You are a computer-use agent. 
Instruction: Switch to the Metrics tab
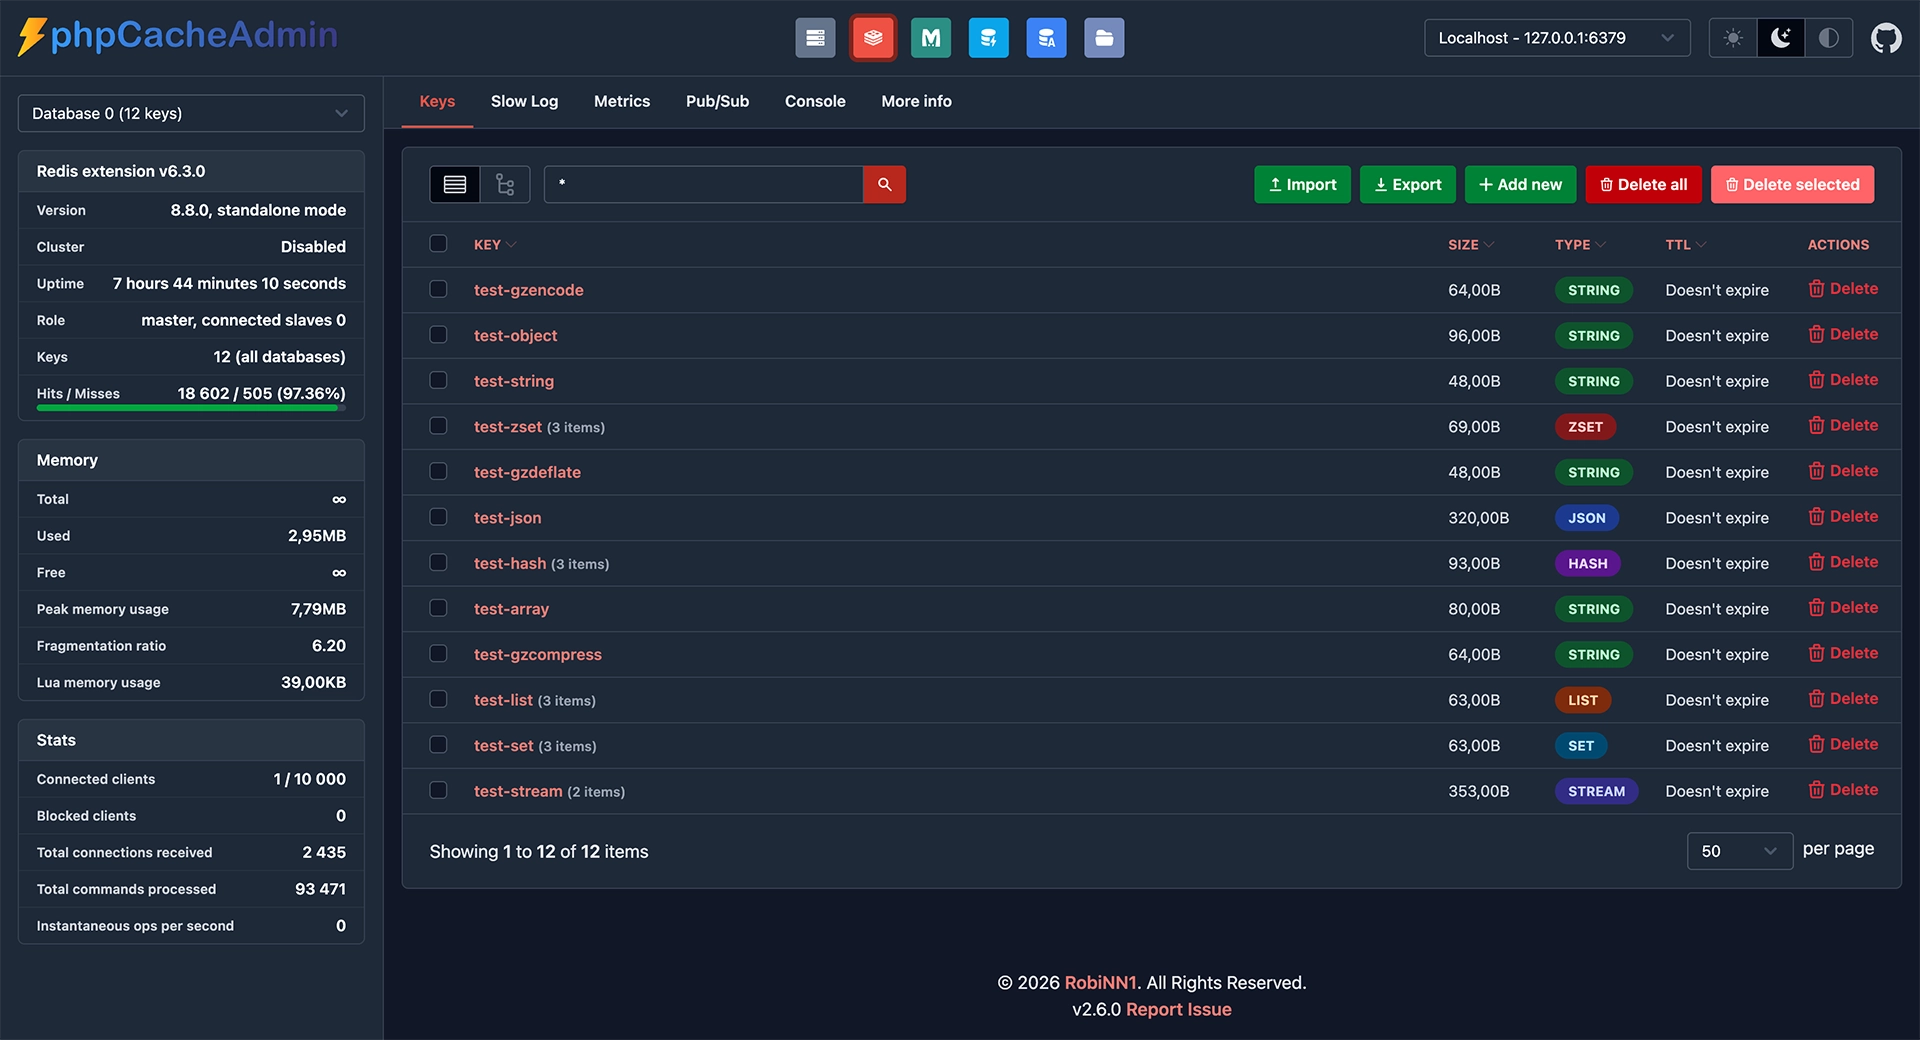[x=622, y=101]
